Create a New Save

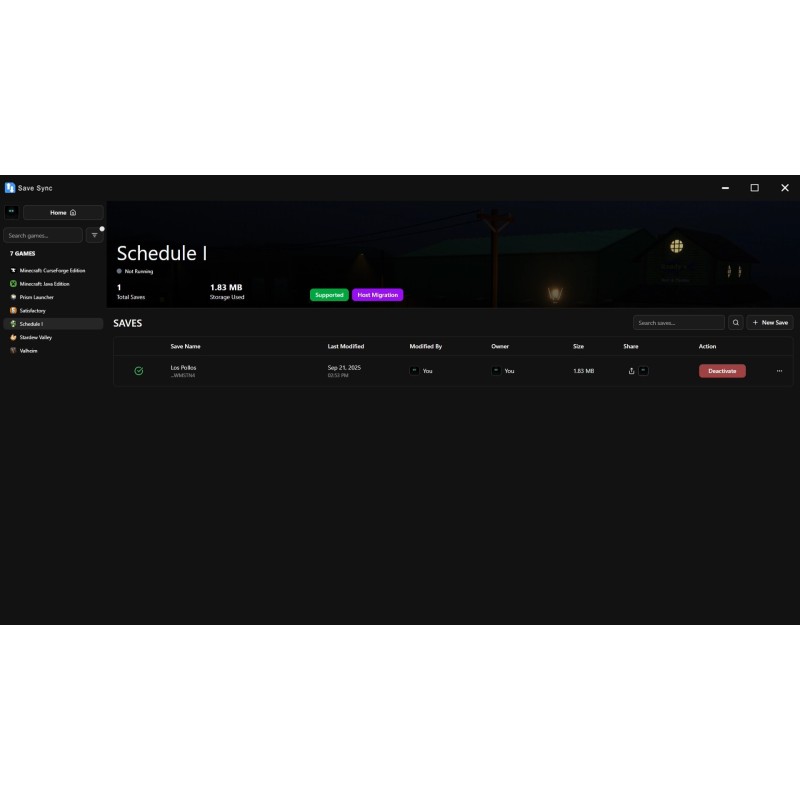tap(770, 323)
